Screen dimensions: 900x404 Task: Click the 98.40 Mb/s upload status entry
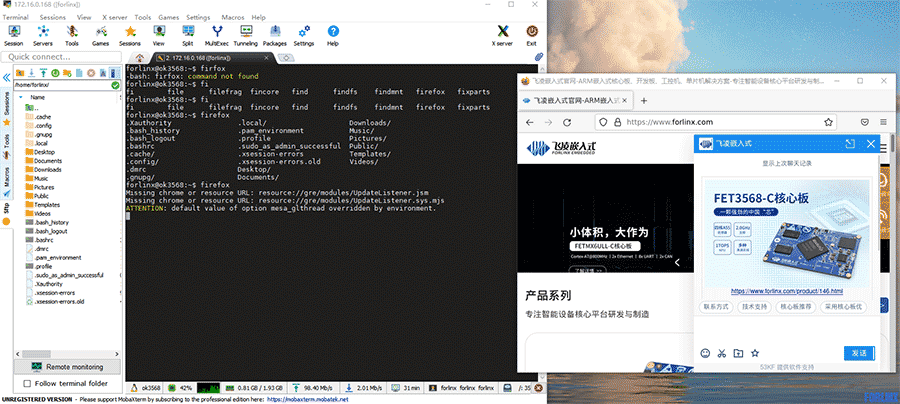click(312, 388)
